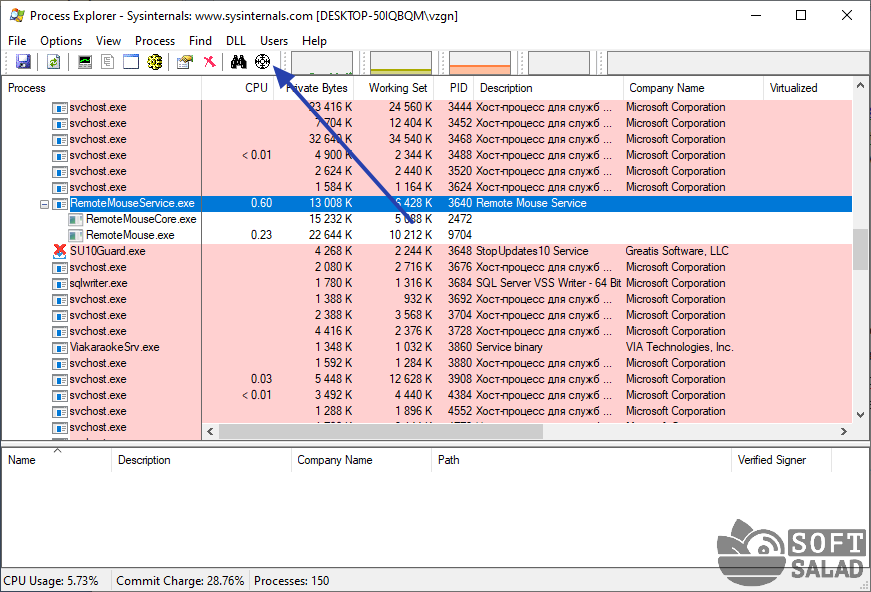Open the Users menu

274,41
